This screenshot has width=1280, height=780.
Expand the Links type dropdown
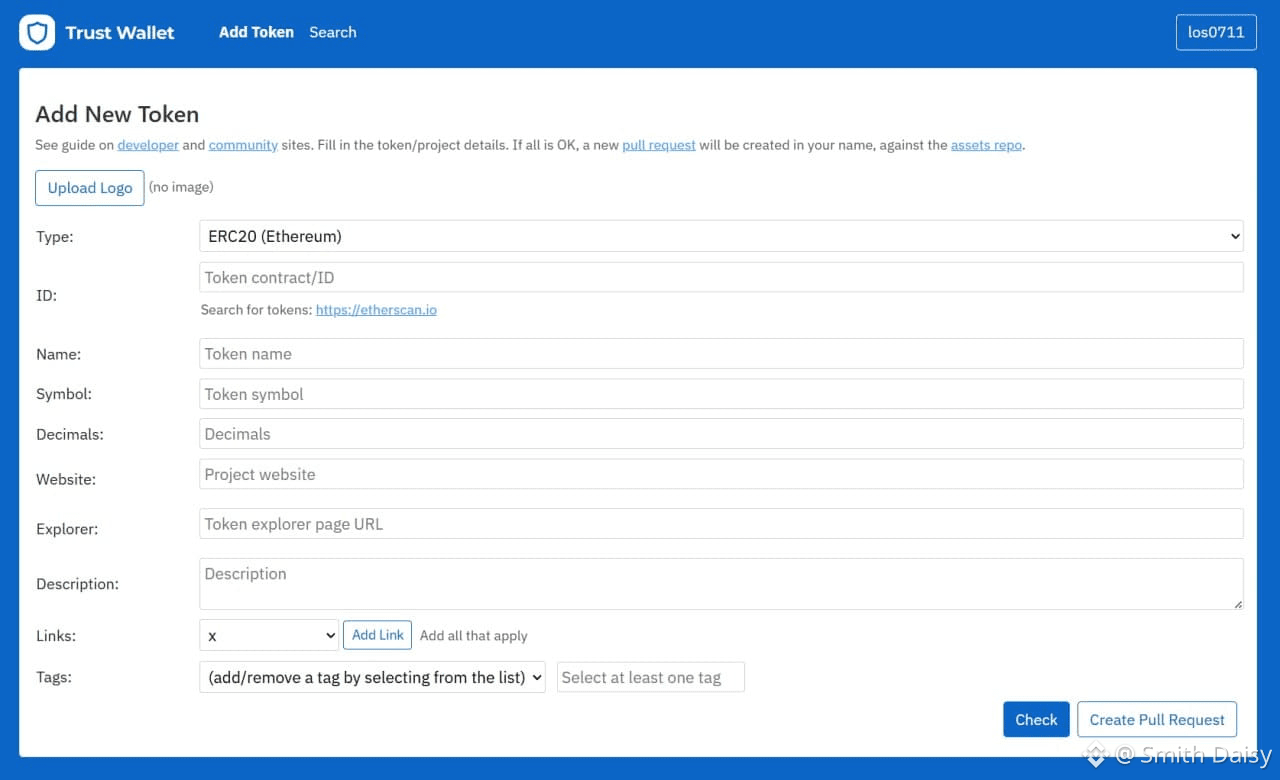pyautogui.click(x=269, y=635)
